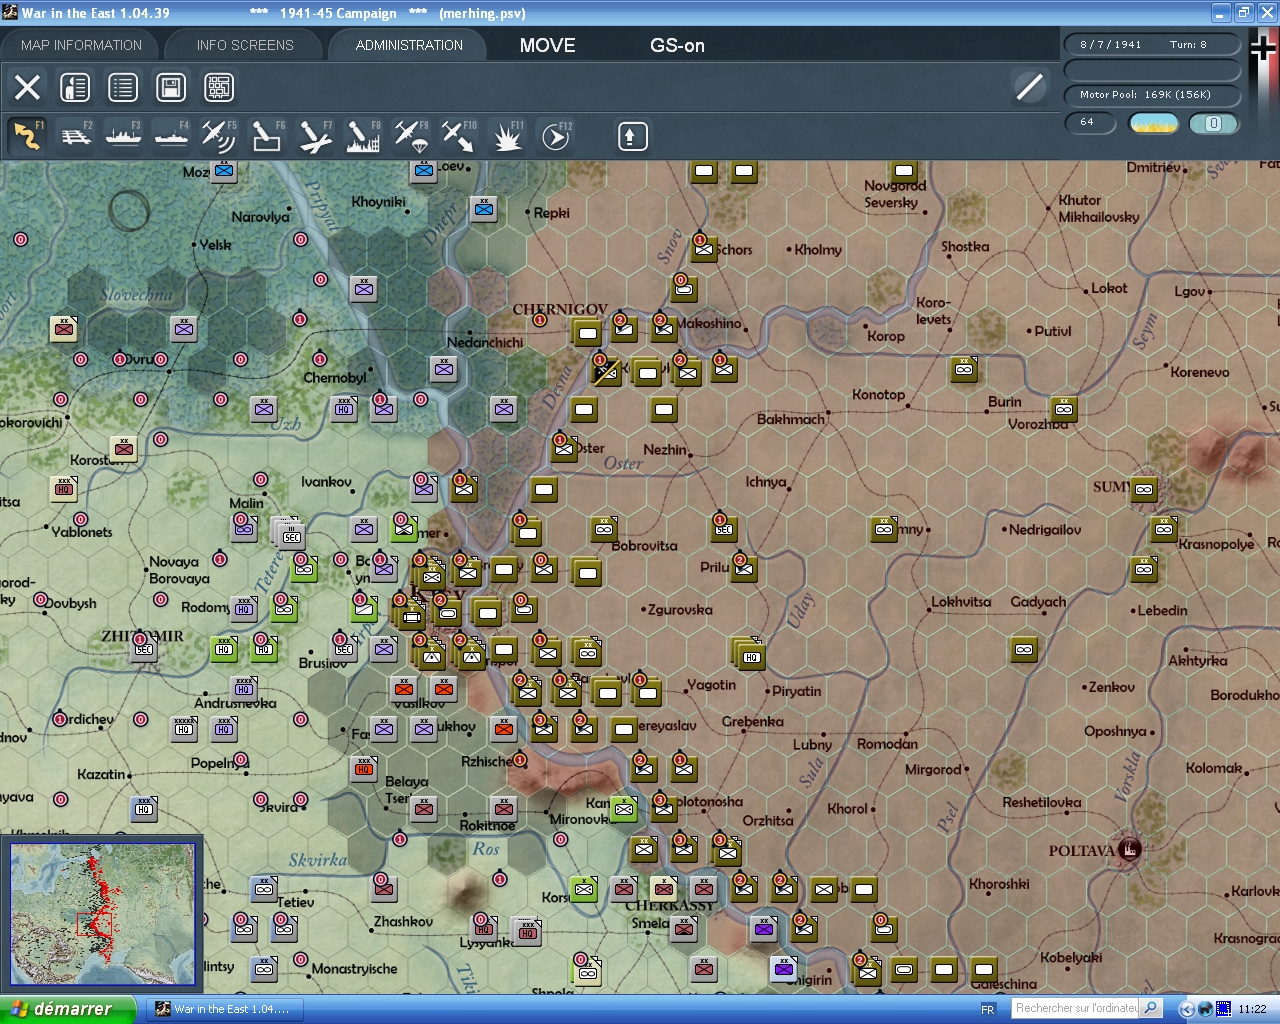Open the INFO SCREENS tab

point(245,45)
